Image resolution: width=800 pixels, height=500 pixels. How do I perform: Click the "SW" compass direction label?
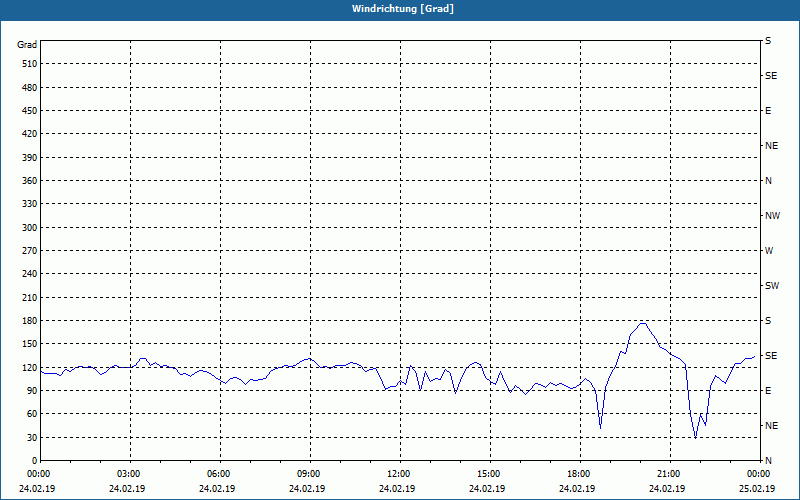[772, 286]
